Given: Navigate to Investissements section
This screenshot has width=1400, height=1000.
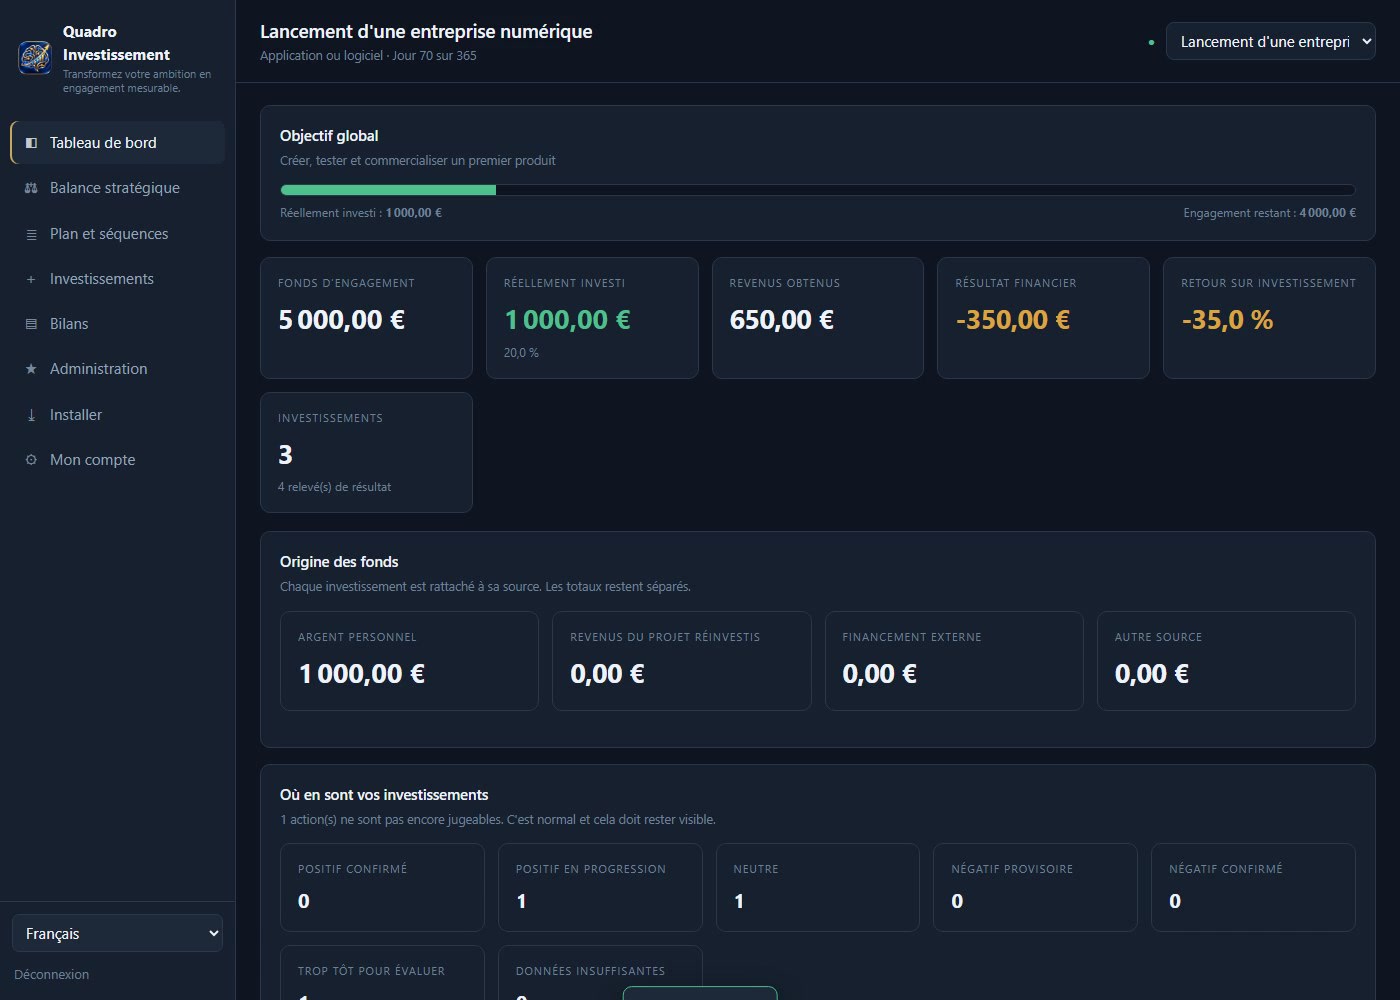Looking at the screenshot, I should click(118, 279).
